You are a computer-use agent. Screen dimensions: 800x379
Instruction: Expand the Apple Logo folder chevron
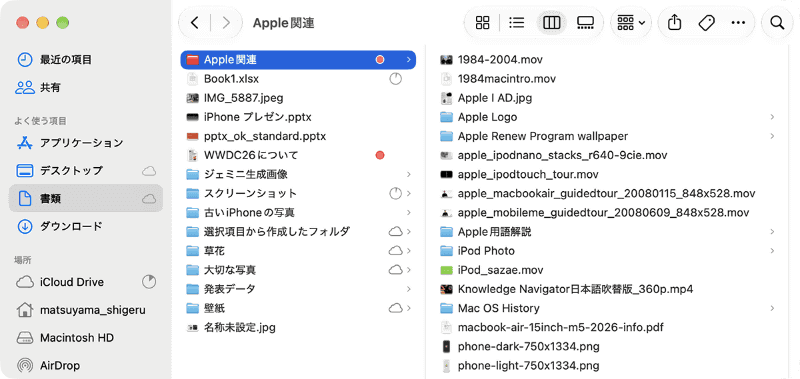click(x=772, y=117)
